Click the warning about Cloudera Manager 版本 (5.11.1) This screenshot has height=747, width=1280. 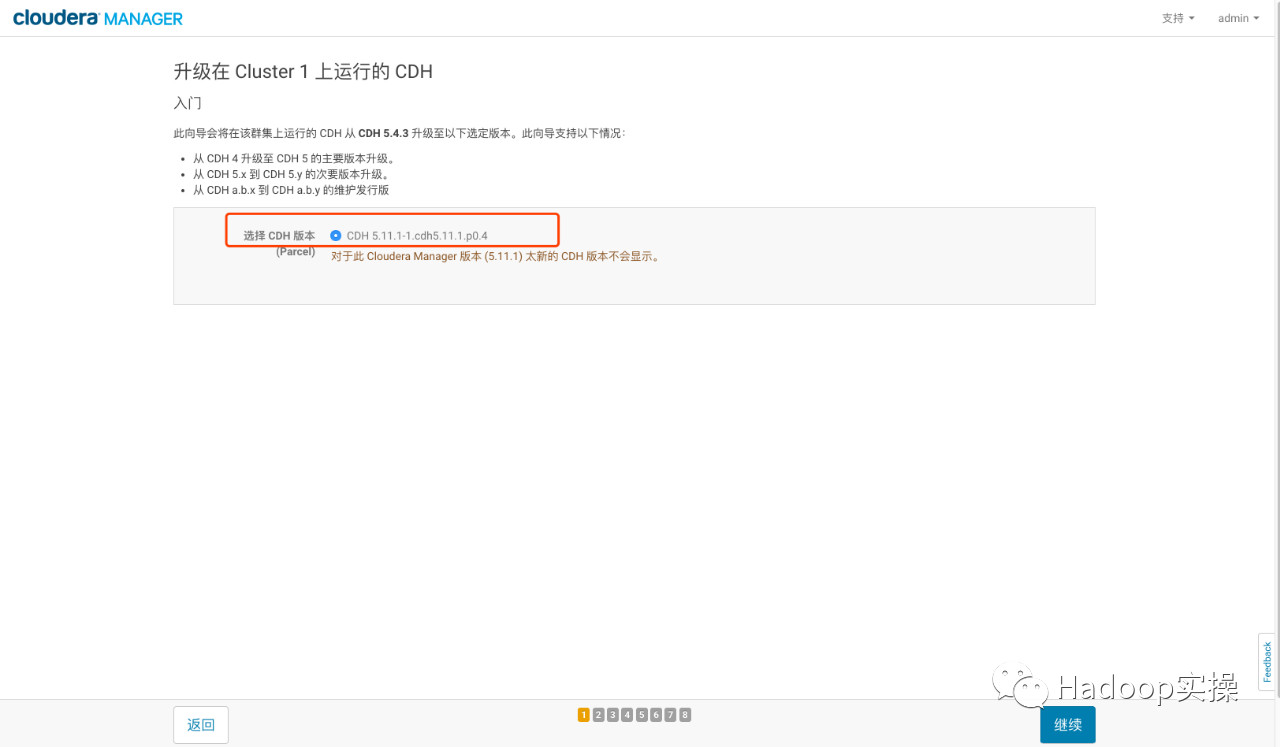pyautogui.click(x=496, y=256)
